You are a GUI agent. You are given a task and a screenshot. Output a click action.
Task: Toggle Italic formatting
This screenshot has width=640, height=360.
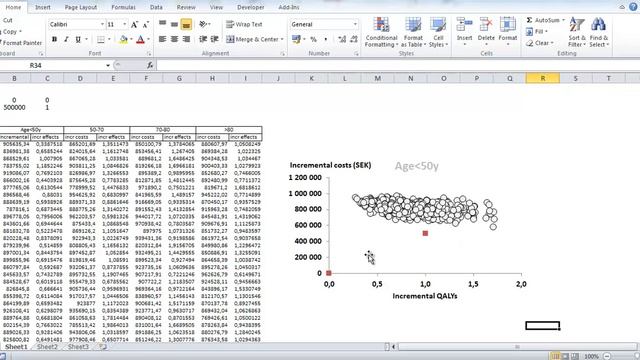coord(66,40)
